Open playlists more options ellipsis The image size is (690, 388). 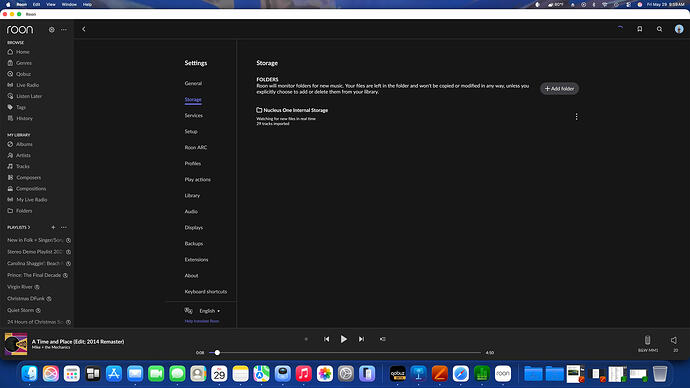point(64,227)
